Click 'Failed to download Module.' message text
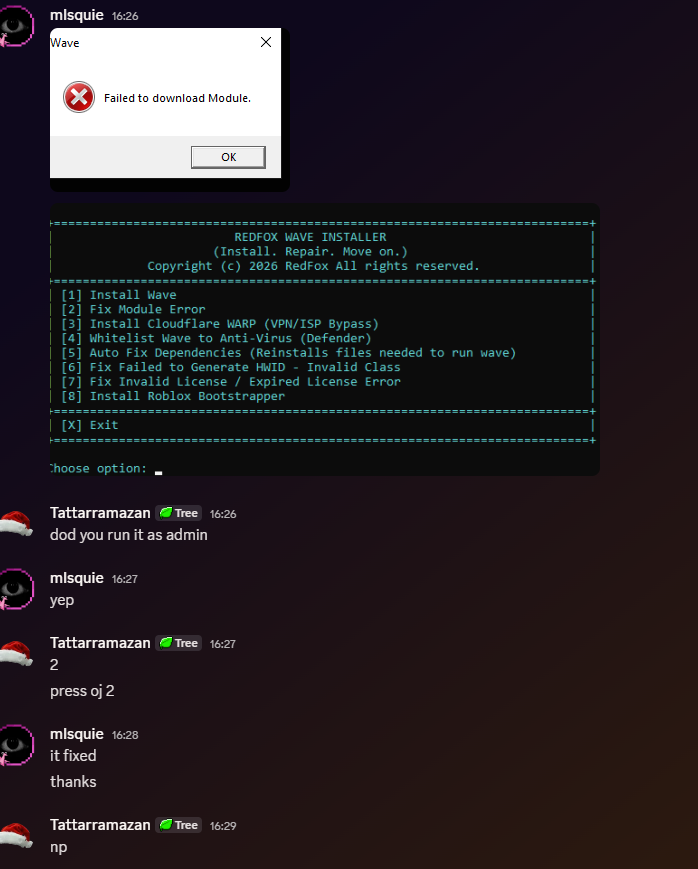The image size is (698, 869). pos(177,98)
